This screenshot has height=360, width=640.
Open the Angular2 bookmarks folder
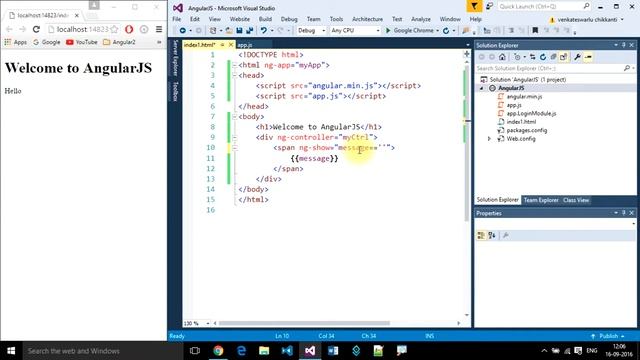coord(119,42)
